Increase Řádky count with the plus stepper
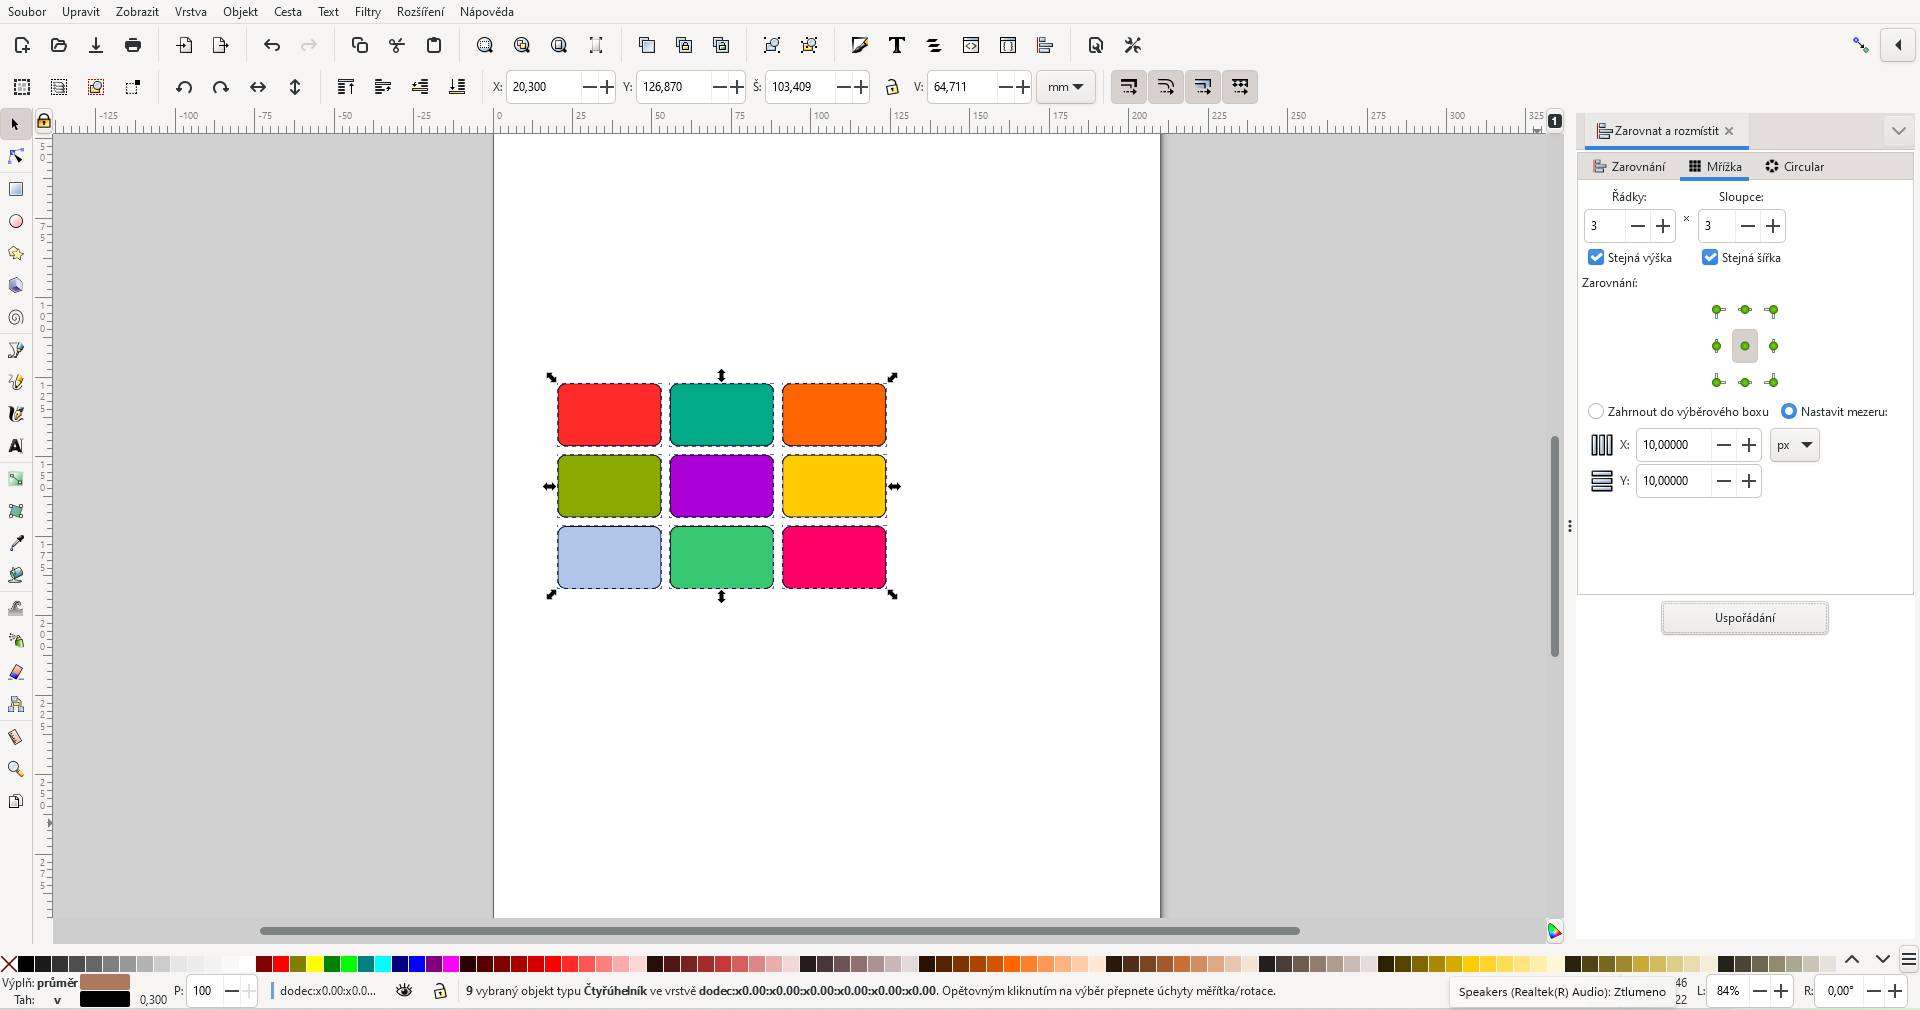The image size is (1920, 1010). point(1663,226)
